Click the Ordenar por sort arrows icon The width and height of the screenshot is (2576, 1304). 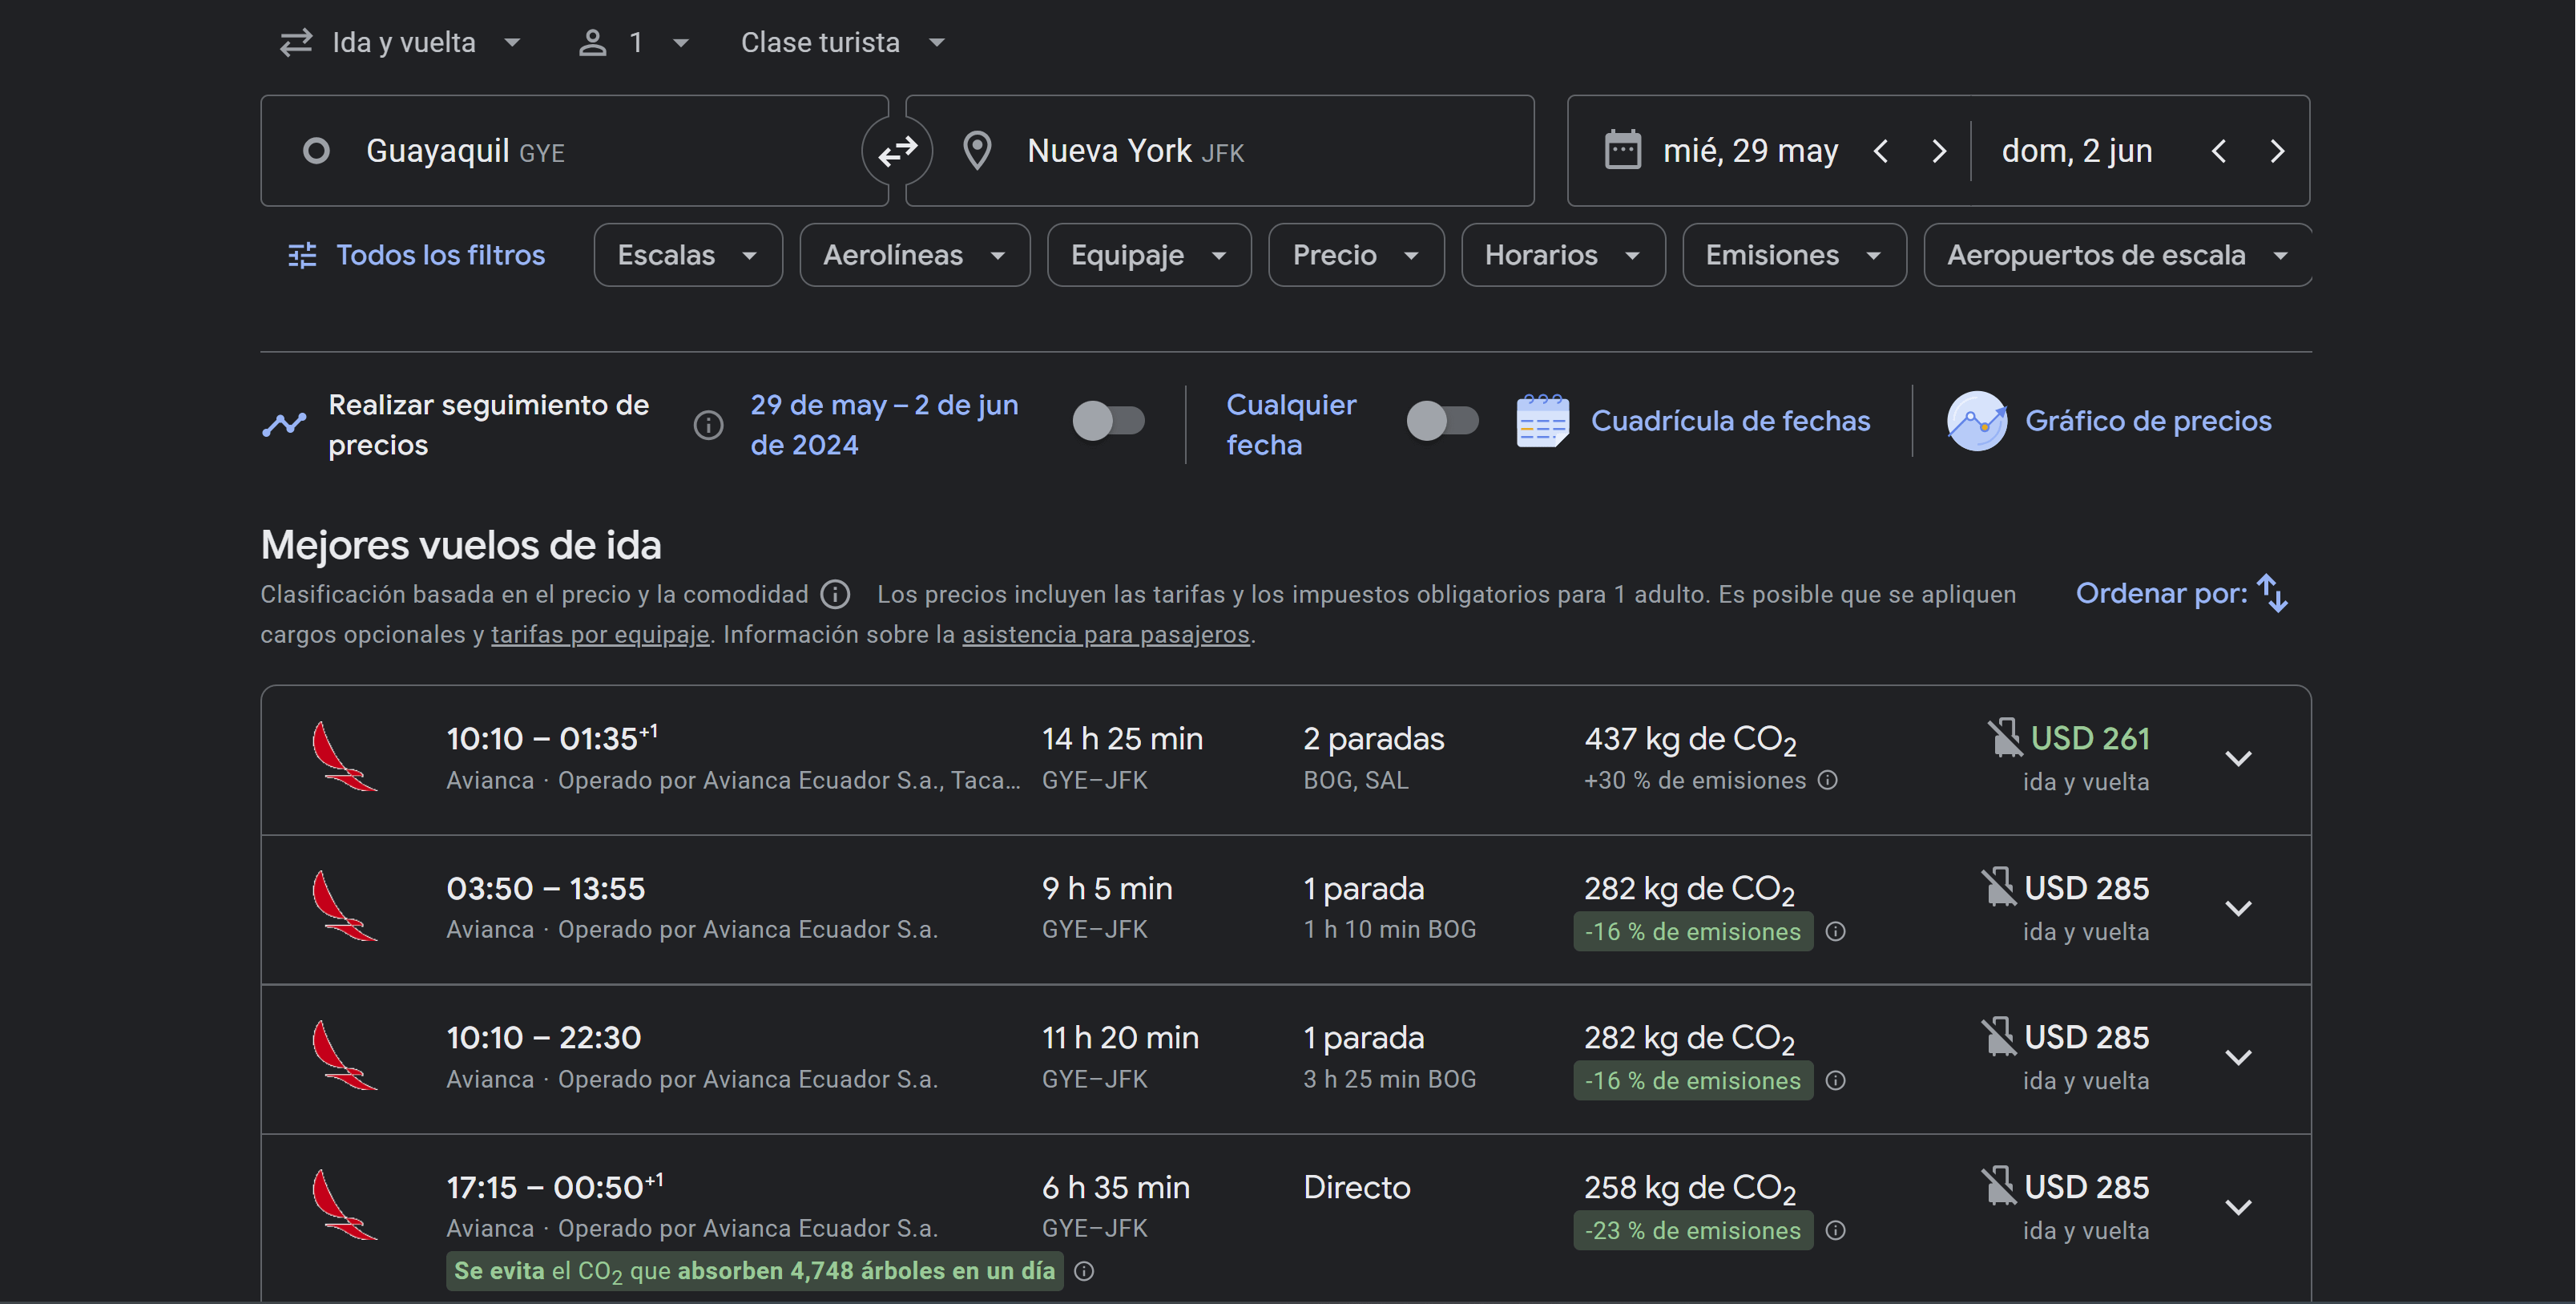(x=2272, y=593)
